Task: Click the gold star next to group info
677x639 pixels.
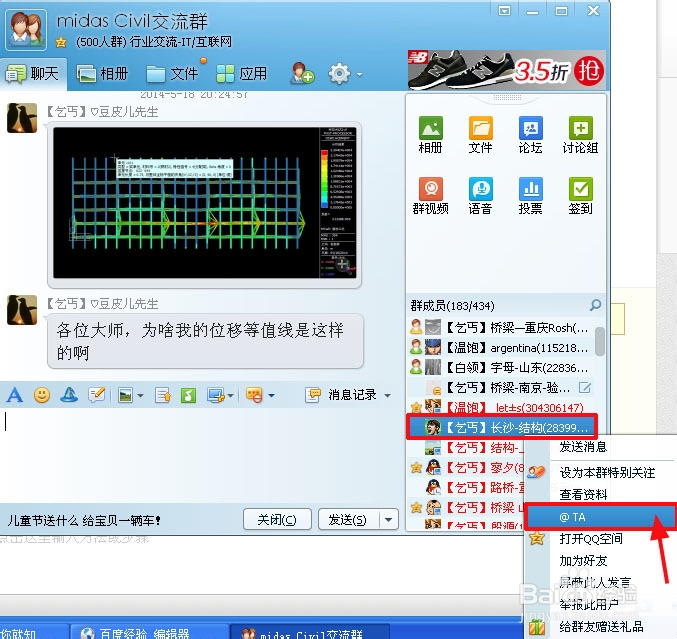Action: (x=61, y=42)
